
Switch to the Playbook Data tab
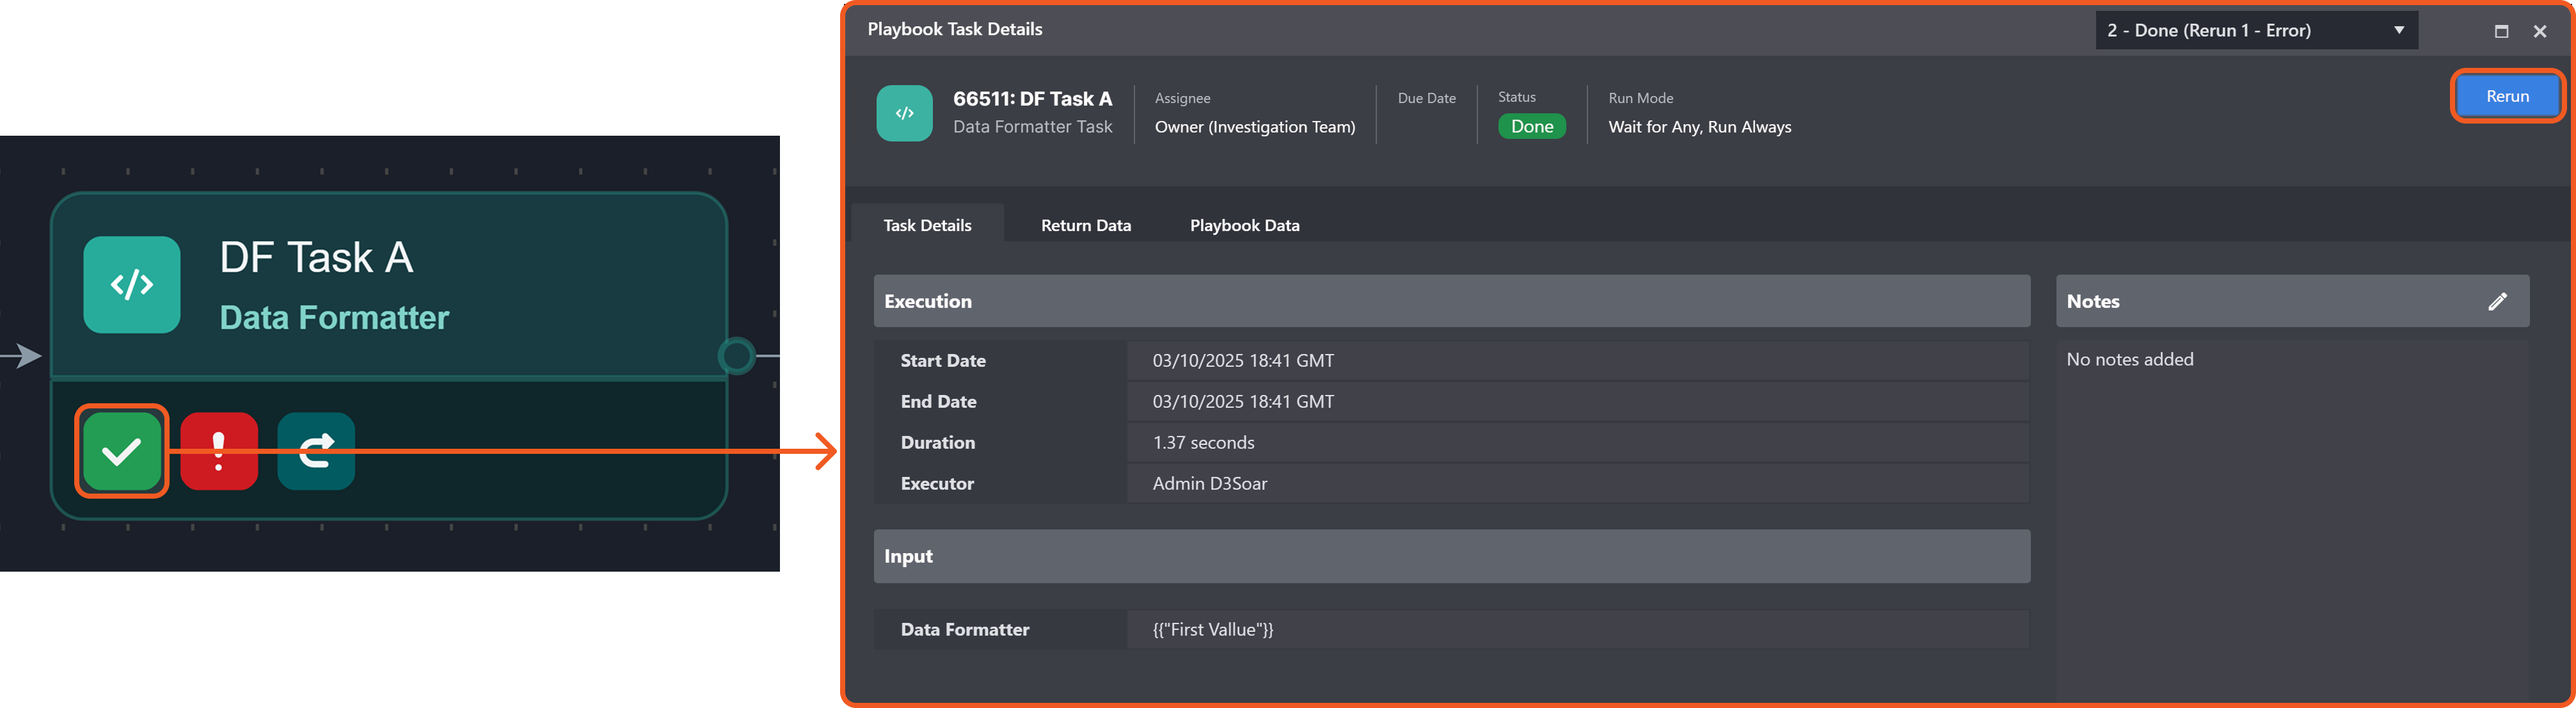[x=1244, y=225]
